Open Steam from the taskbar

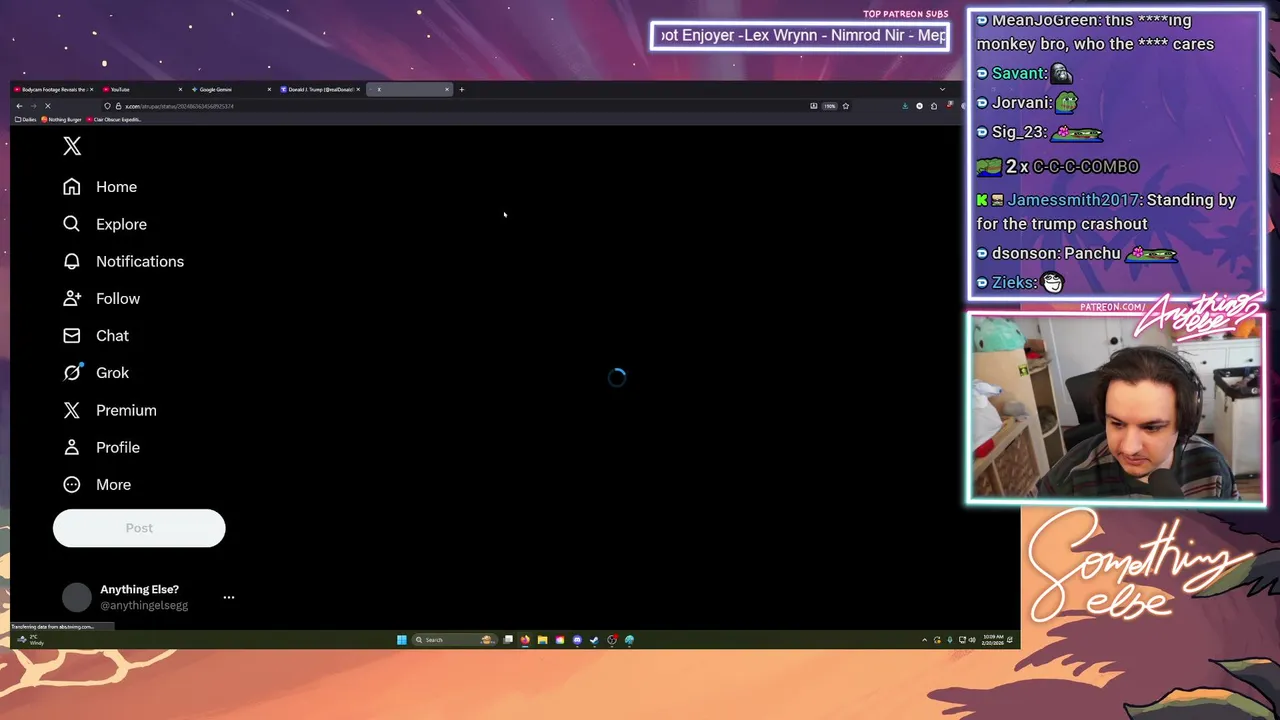594,640
